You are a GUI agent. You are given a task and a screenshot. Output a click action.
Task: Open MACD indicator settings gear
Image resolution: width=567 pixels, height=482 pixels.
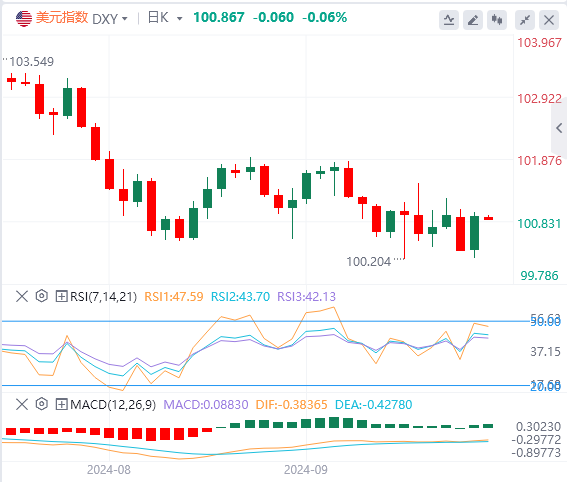pos(42,404)
